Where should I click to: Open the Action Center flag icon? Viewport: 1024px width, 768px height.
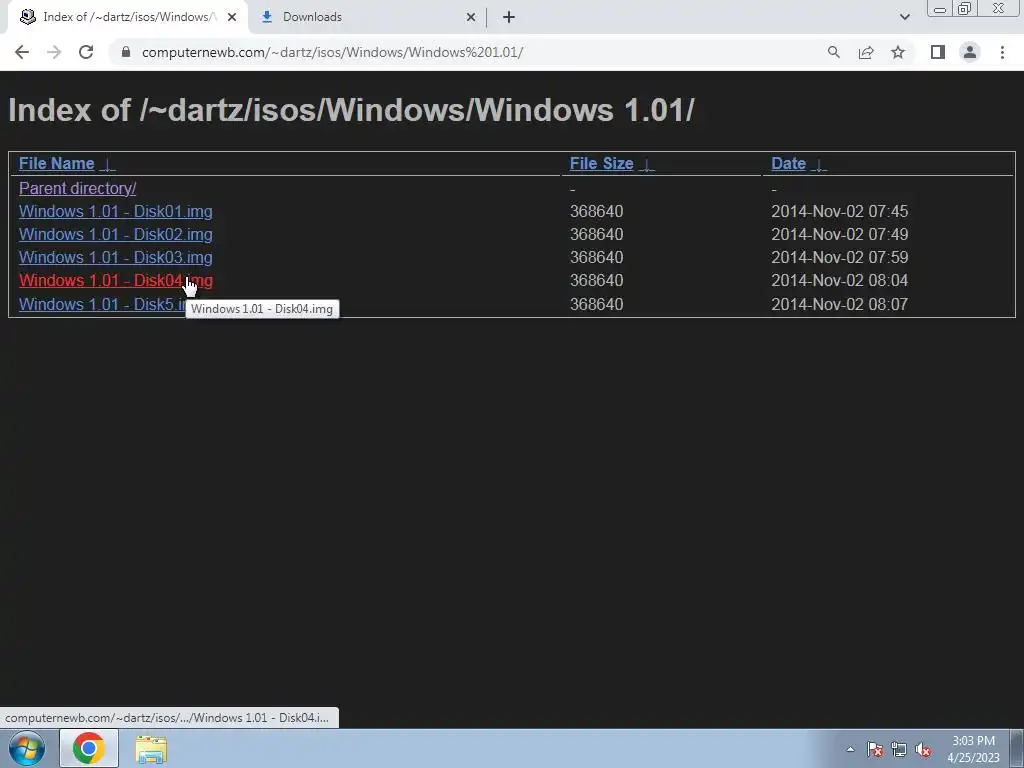tap(875, 749)
